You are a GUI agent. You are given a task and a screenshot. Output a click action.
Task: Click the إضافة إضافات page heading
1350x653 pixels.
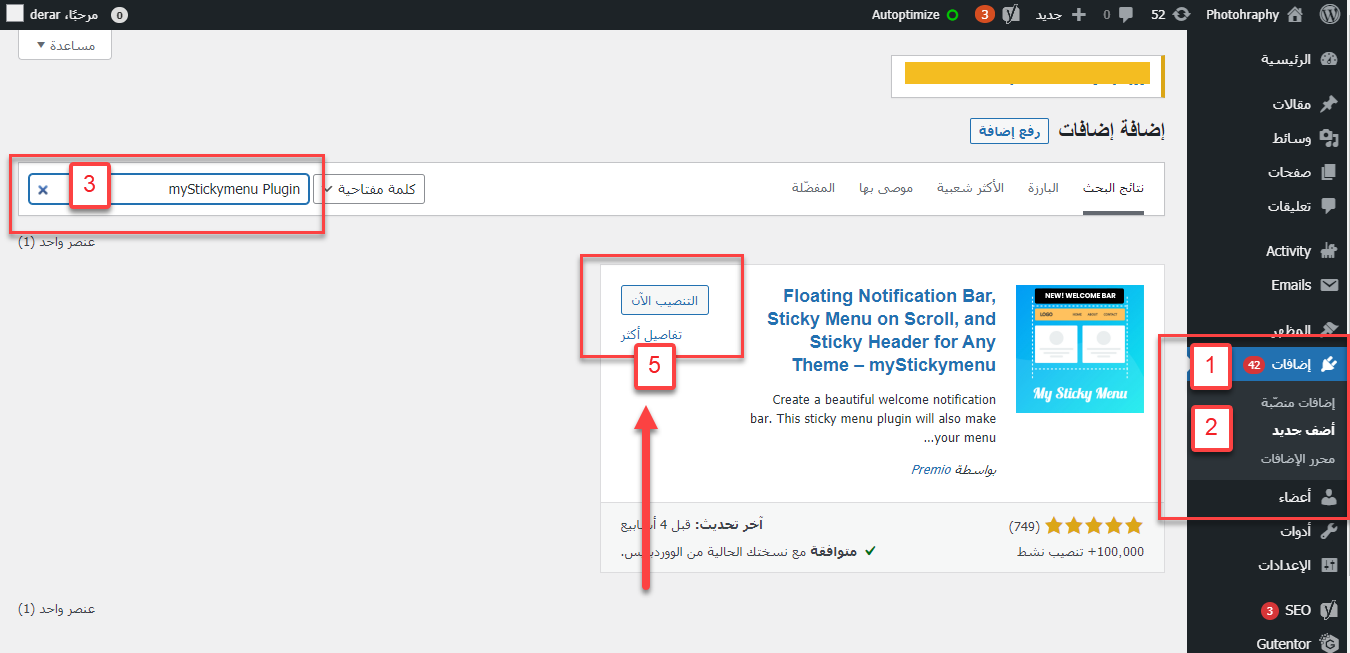(x=1112, y=130)
